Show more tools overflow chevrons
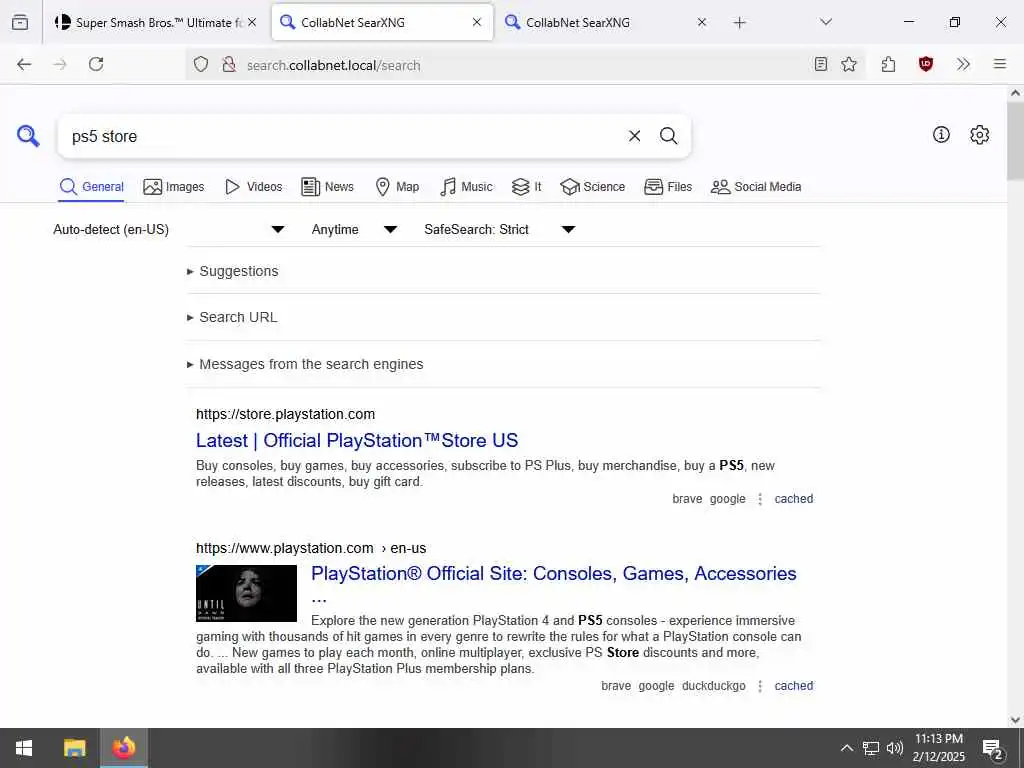The image size is (1024, 768). click(963, 64)
